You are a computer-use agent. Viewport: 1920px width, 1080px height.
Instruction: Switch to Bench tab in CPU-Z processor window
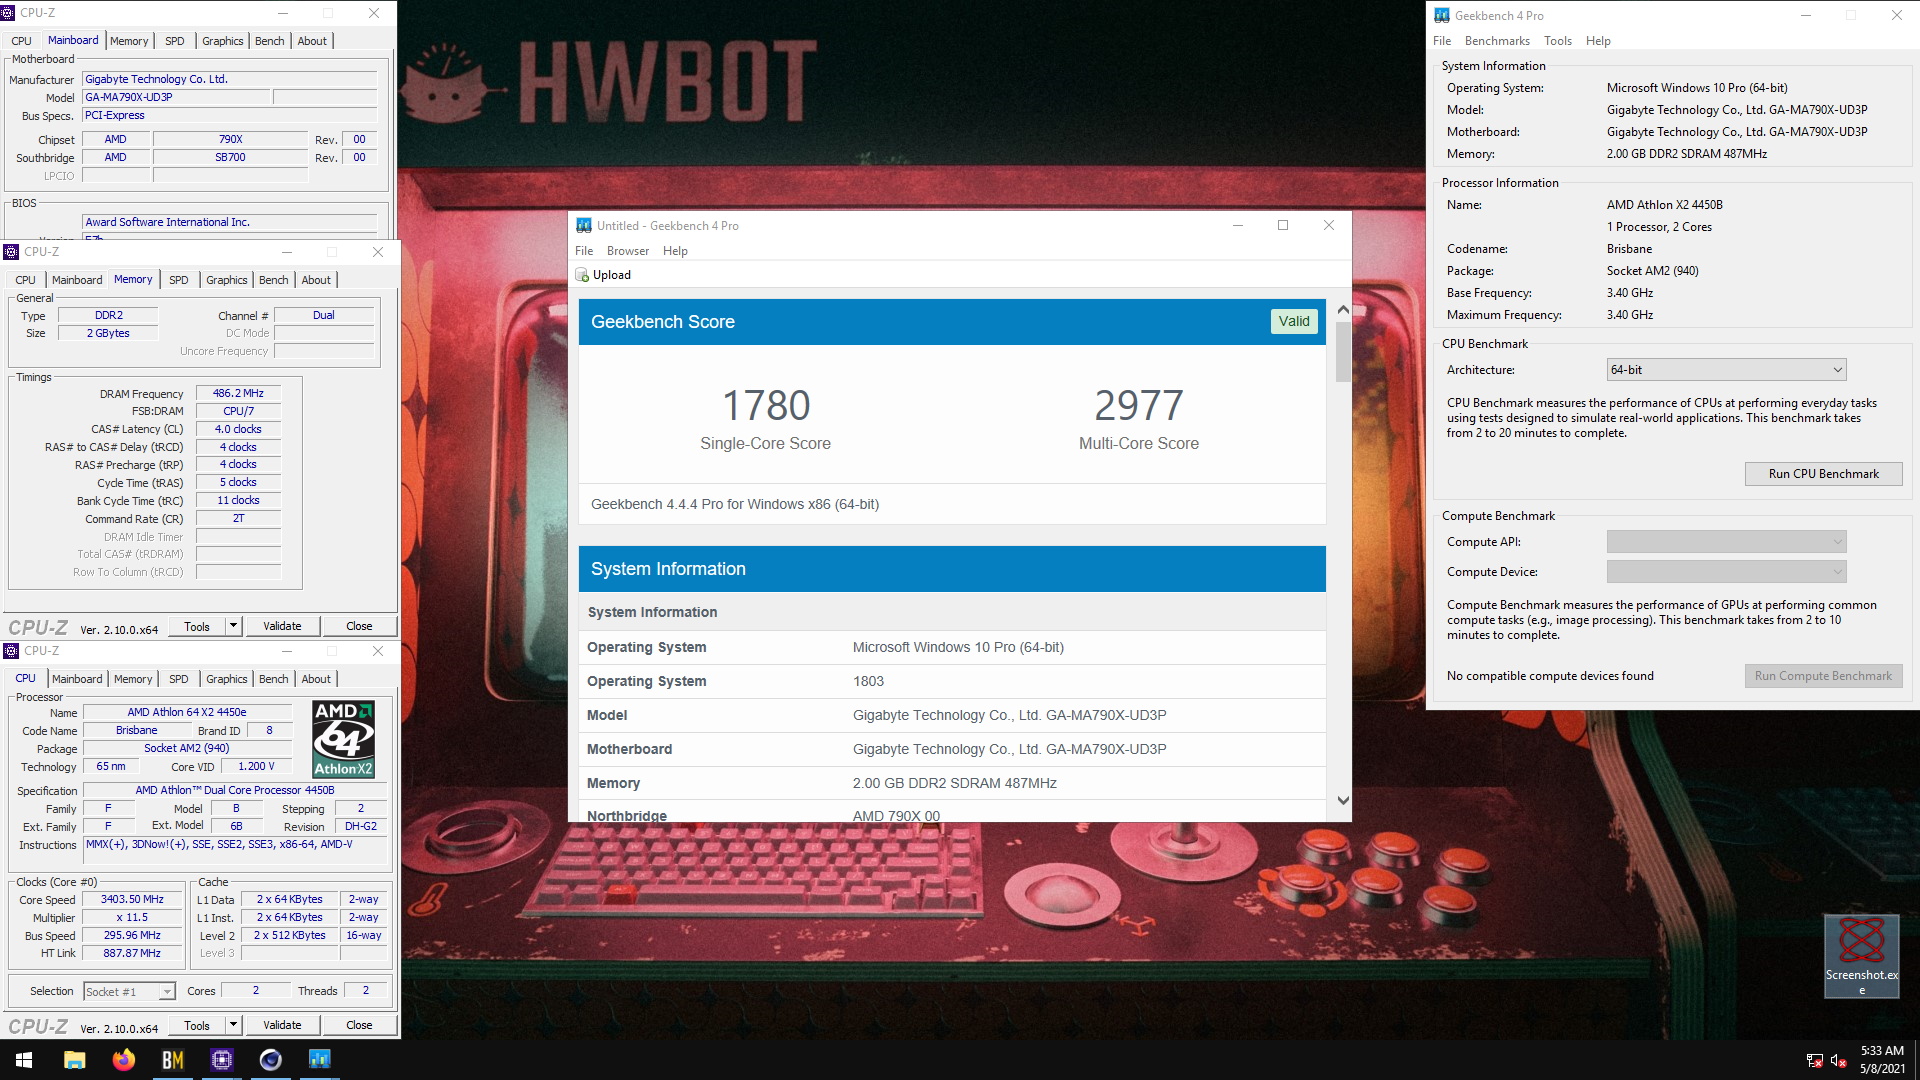pyautogui.click(x=273, y=679)
